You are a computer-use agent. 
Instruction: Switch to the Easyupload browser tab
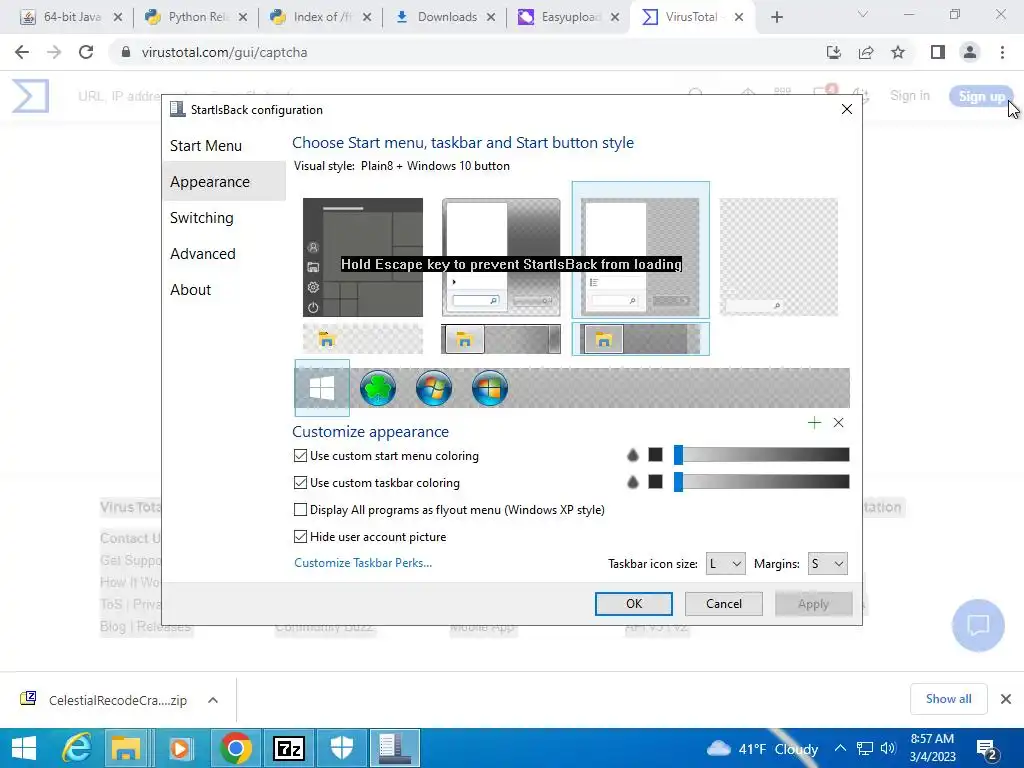[569, 17]
